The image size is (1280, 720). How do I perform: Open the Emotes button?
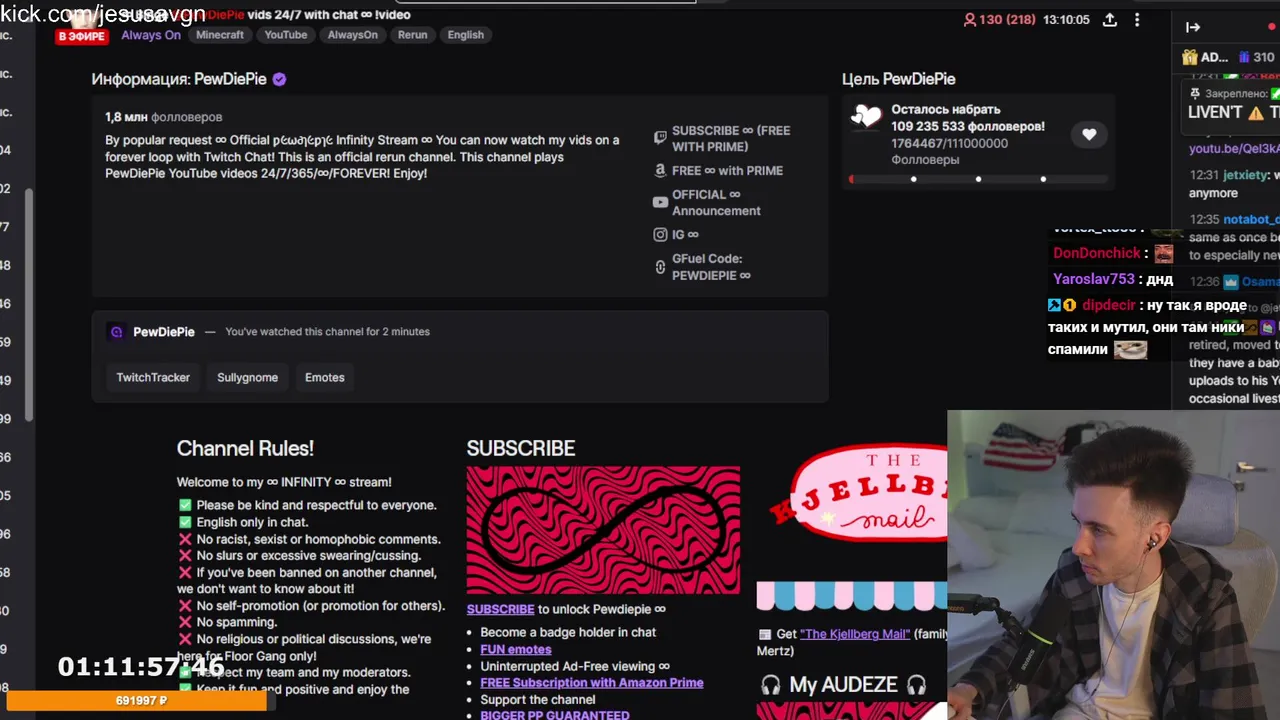point(324,378)
